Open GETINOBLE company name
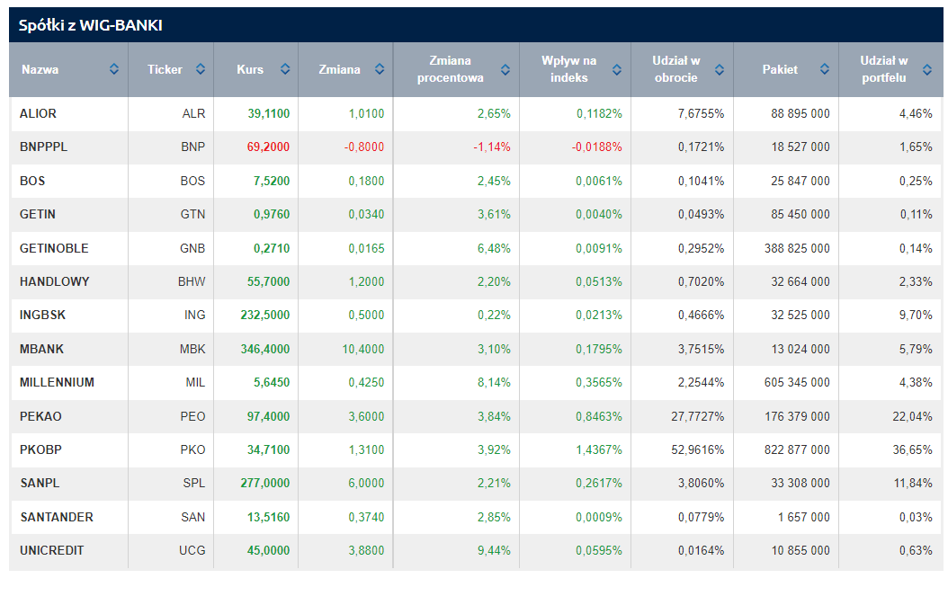948x596 pixels. pos(54,248)
